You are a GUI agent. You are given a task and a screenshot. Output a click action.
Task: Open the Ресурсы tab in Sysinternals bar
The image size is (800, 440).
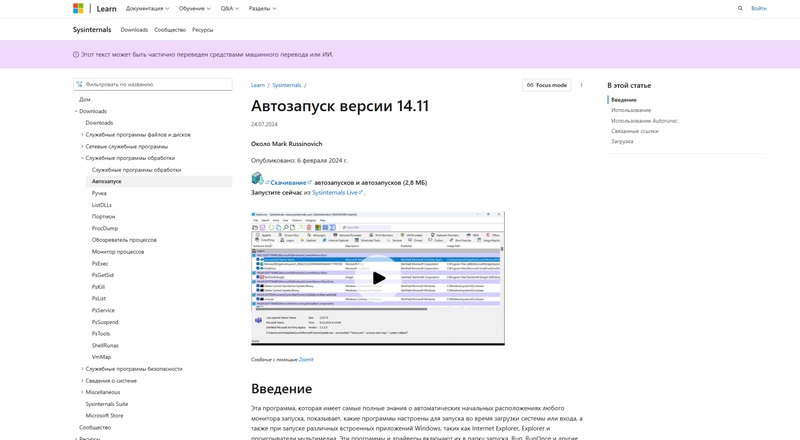click(203, 30)
